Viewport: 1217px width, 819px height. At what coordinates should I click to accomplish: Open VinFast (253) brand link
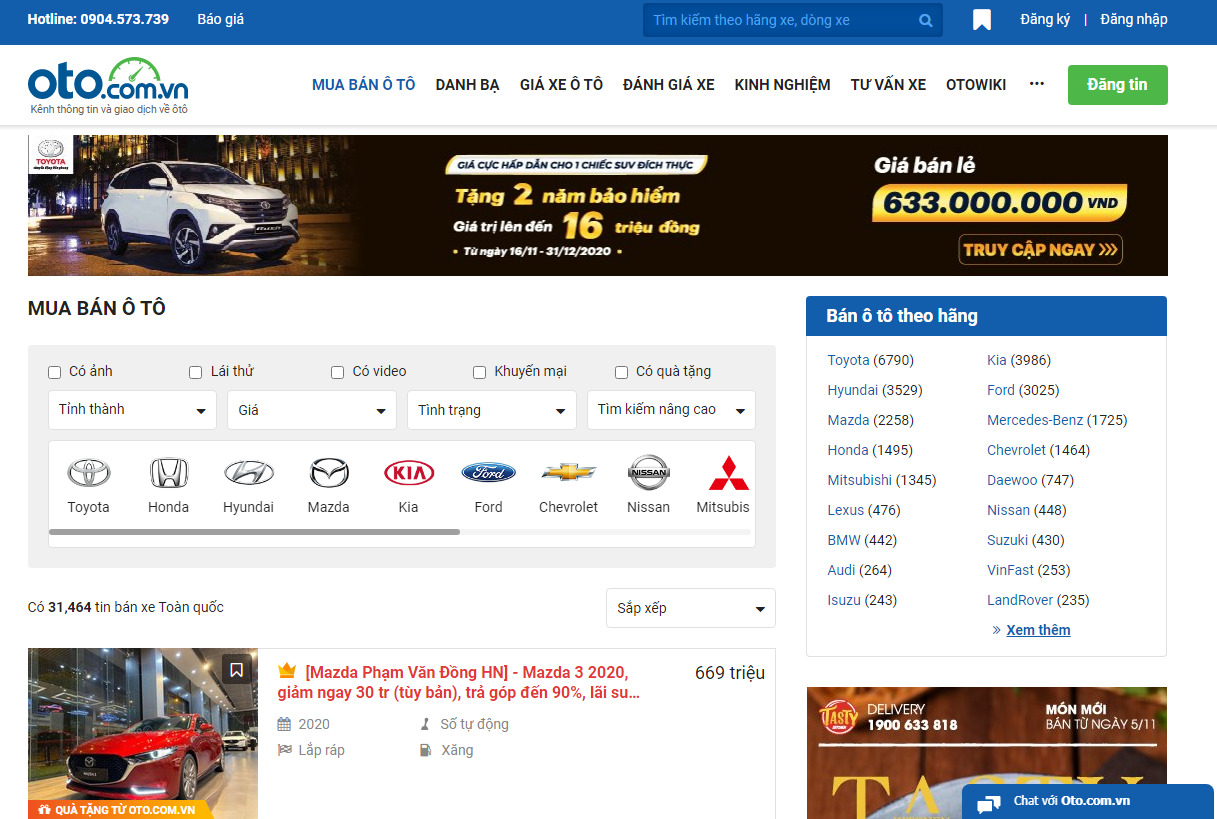click(x=1028, y=570)
